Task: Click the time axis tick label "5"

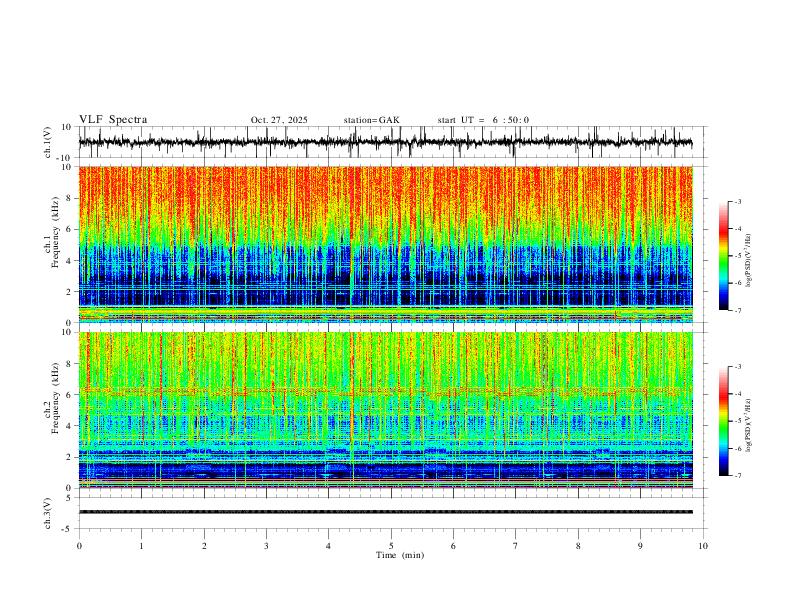Action: point(391,546)
